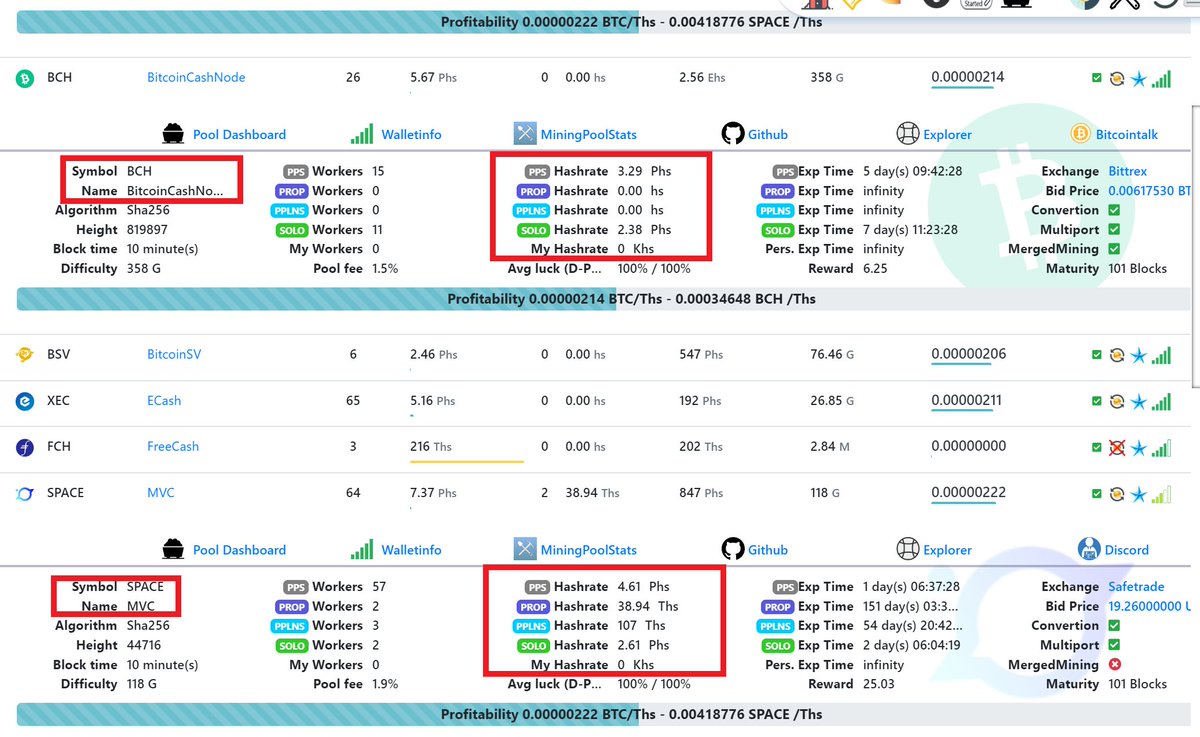Click the BCH coin logo icon
1200x737 pixels.
click(25, 78)
